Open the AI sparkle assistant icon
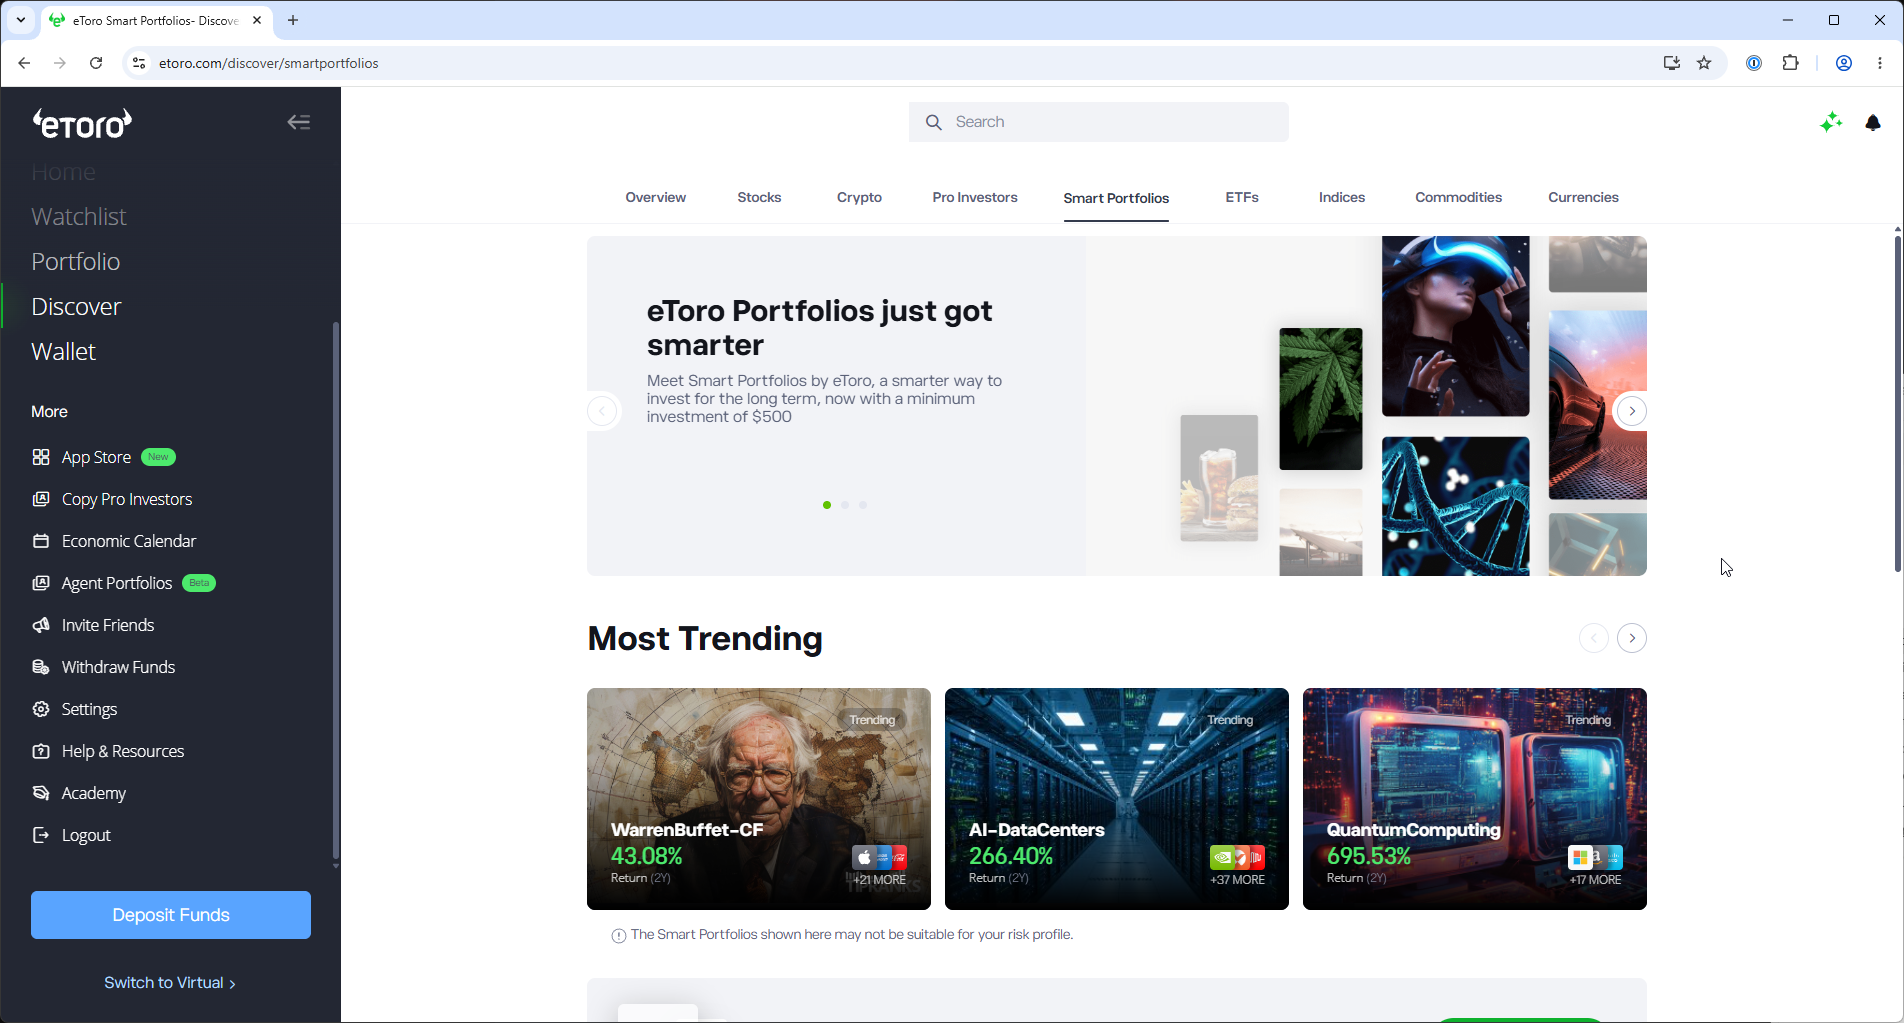 coord(1831,122)
